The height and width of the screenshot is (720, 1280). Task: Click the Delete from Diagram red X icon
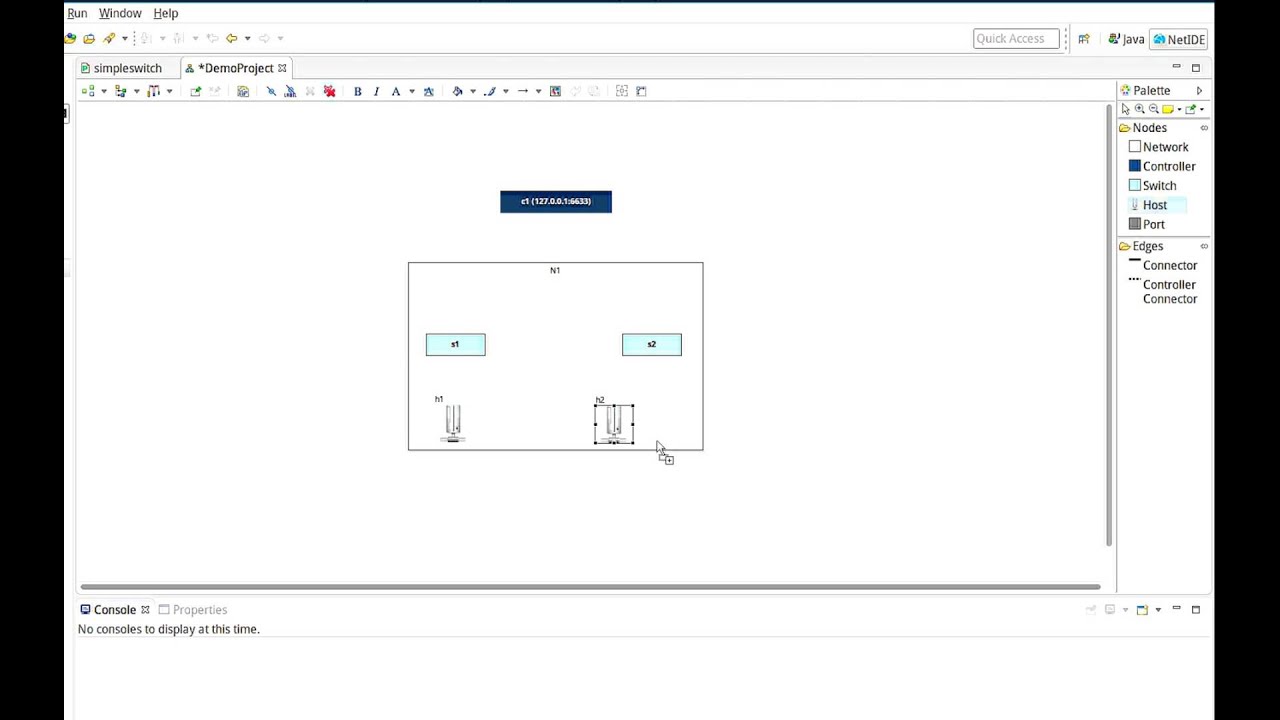329,91
